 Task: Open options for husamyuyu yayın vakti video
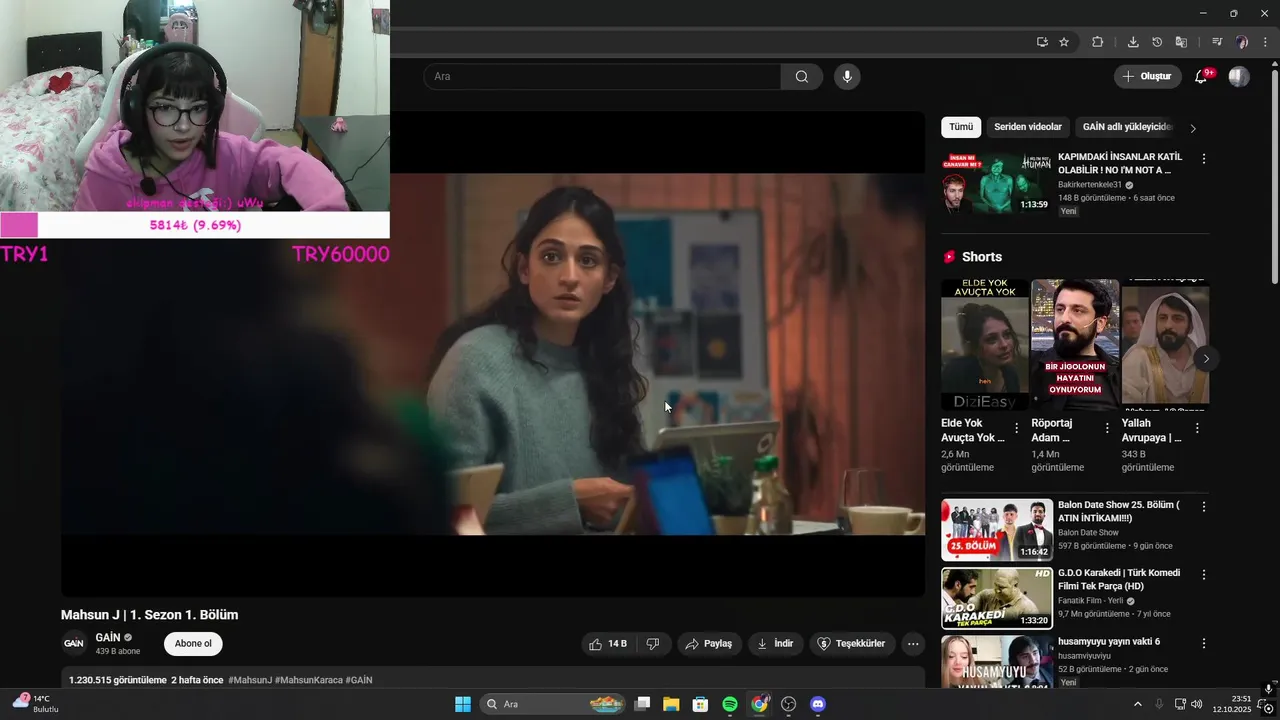click(1204, 643)
